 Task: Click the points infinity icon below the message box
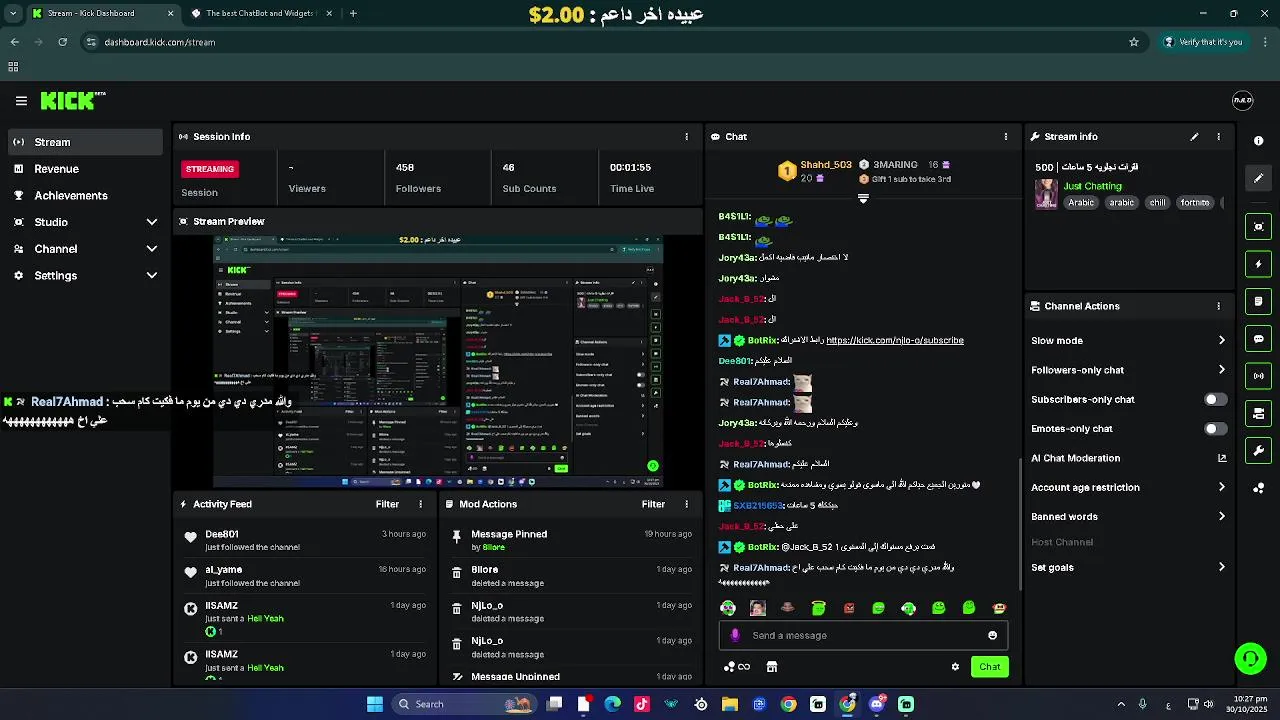[x=737, y=667]
